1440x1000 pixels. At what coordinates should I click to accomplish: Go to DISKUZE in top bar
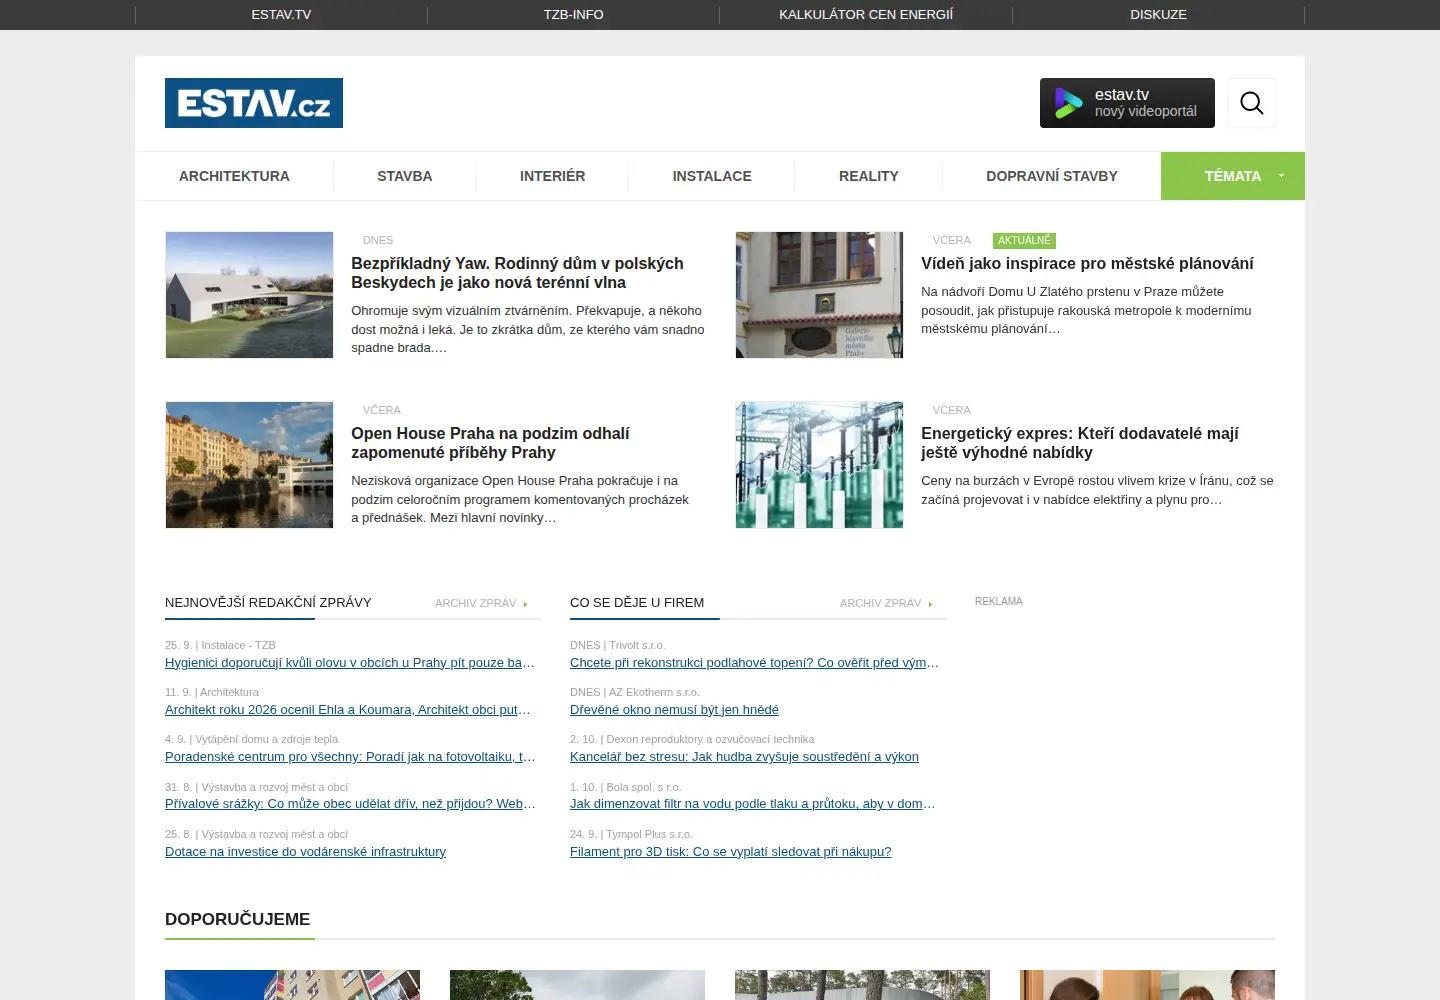pos(1159,15)
